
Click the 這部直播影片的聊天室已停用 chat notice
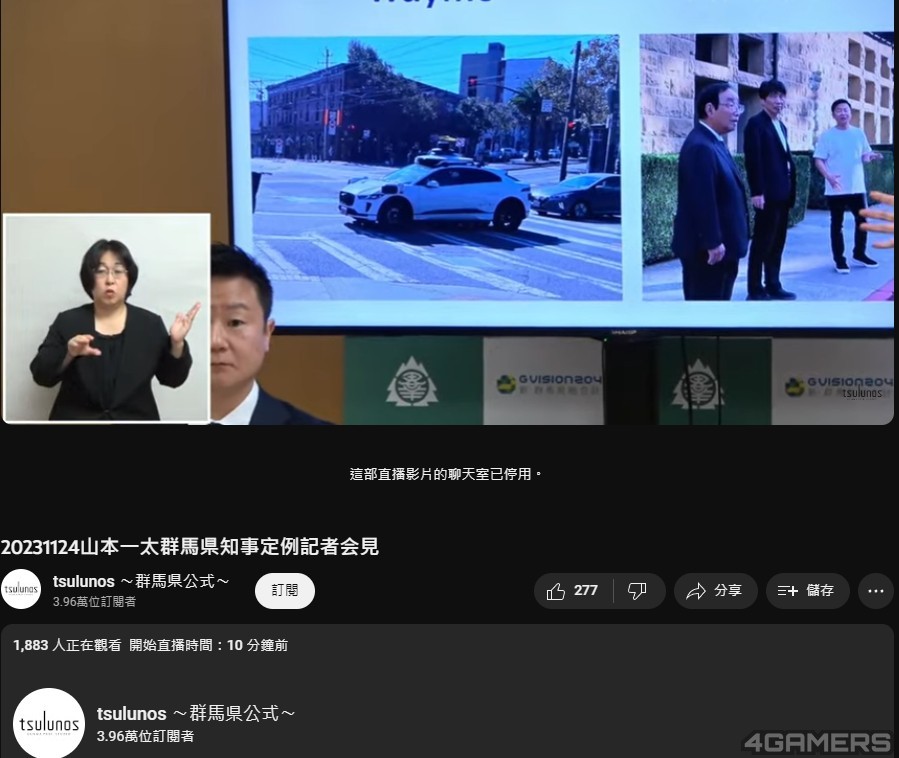tap(445, 474)
